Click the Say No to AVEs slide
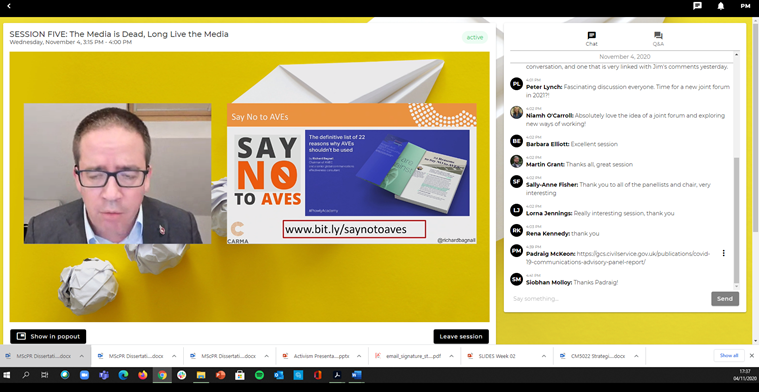Viewport: 759px width, 392px height. (x=352, y=173)
